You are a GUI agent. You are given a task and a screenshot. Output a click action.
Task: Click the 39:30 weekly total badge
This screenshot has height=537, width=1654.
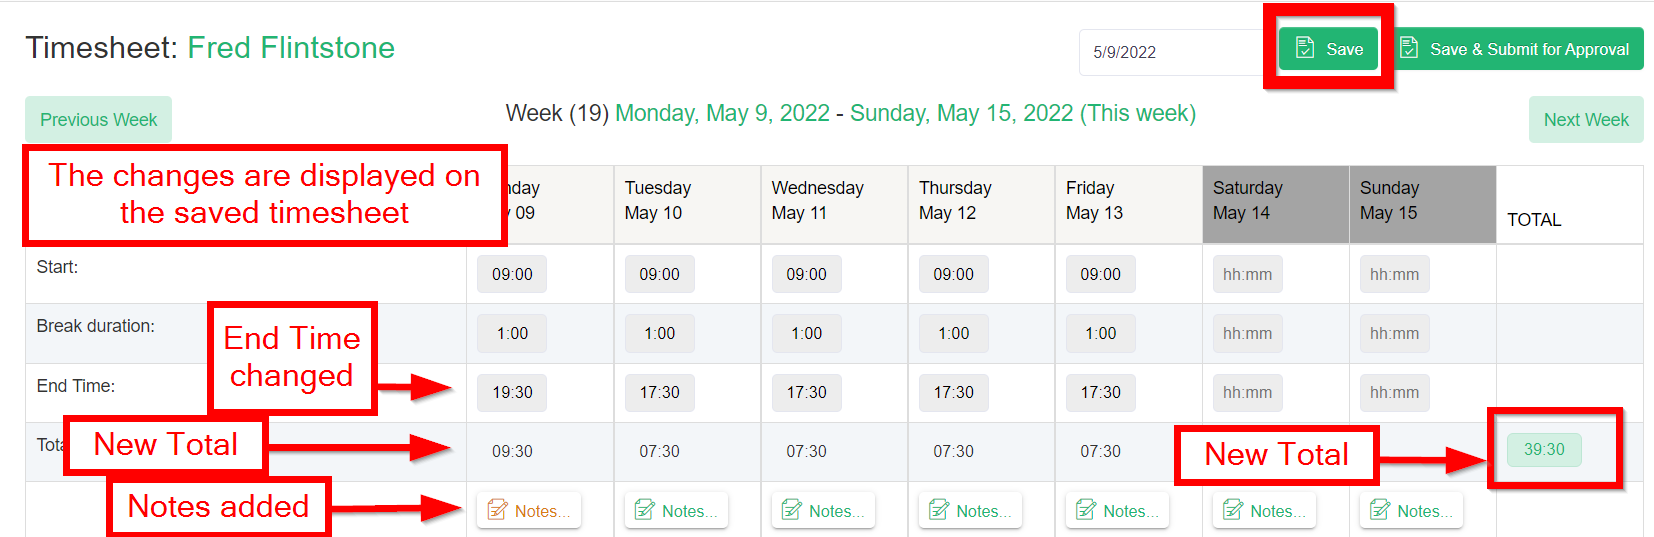tap(1544, 449)
